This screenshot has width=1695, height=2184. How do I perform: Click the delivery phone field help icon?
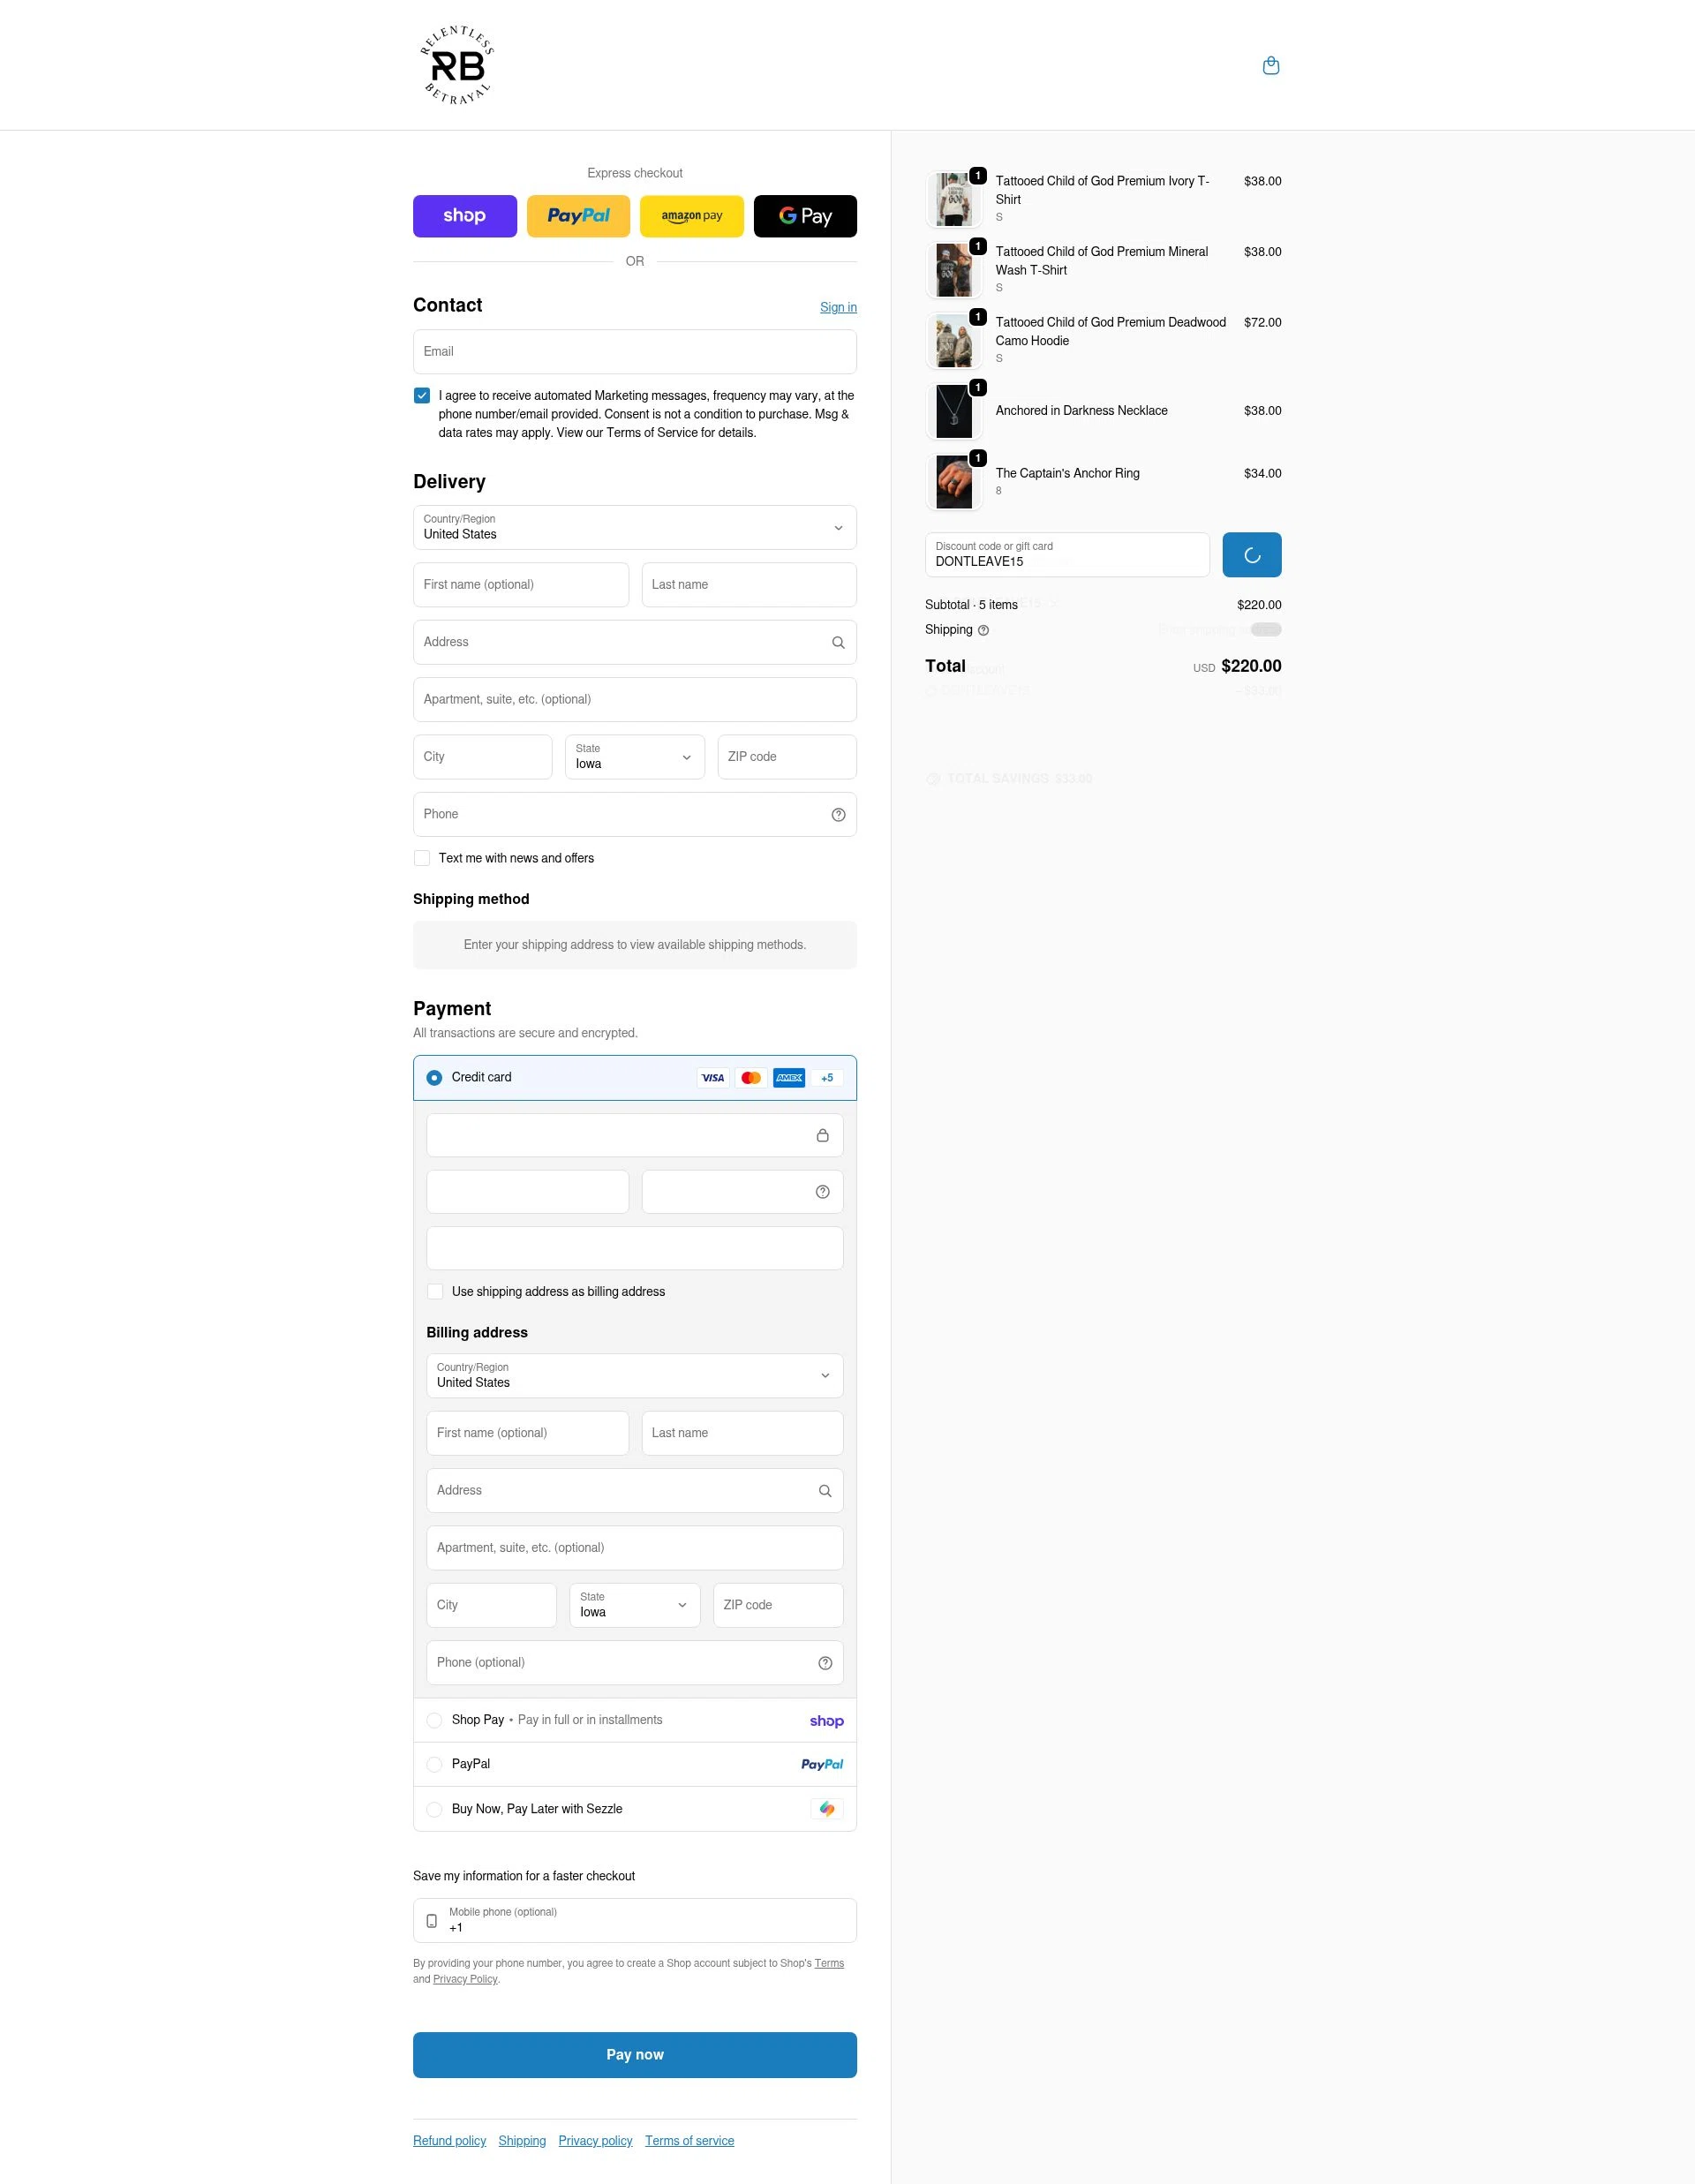838,815
